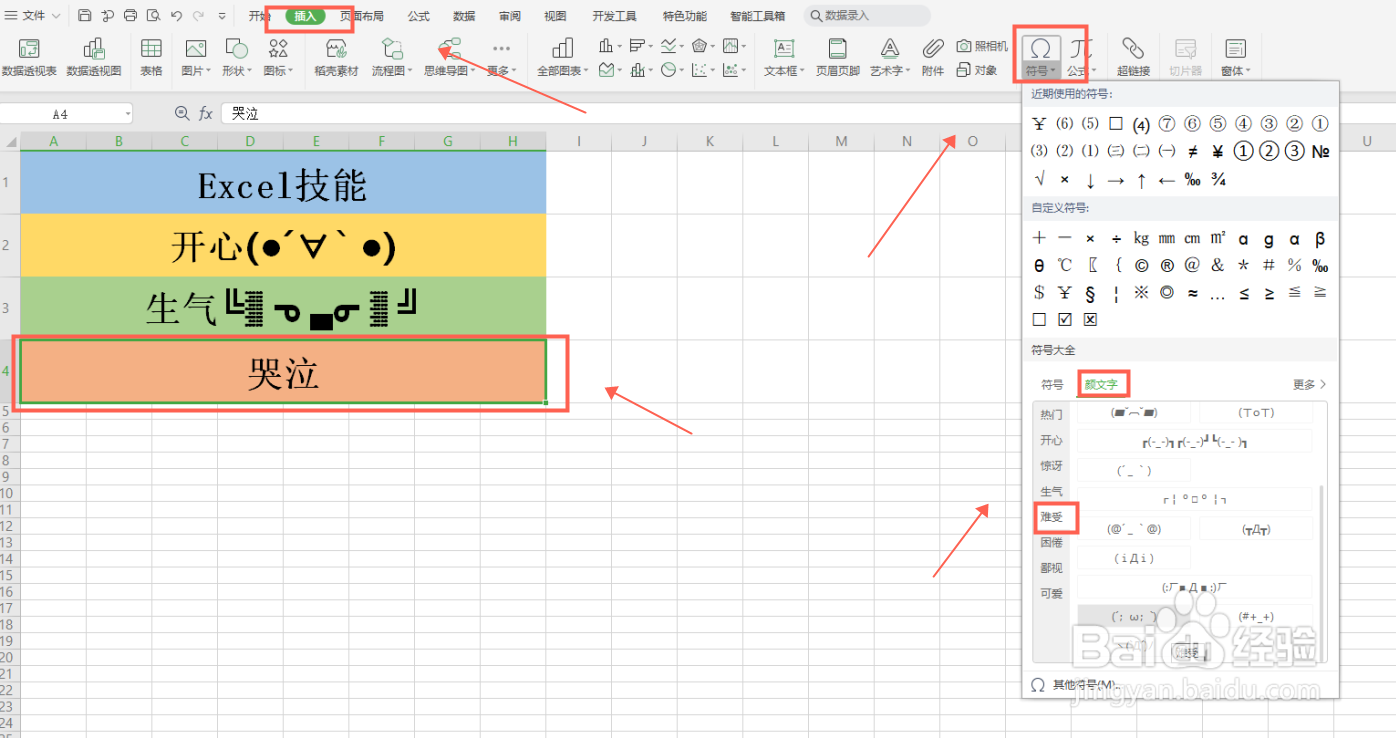Open the Name Box dropdown showing A4
The image size is (1396, 738).
(x=128, y=113)
